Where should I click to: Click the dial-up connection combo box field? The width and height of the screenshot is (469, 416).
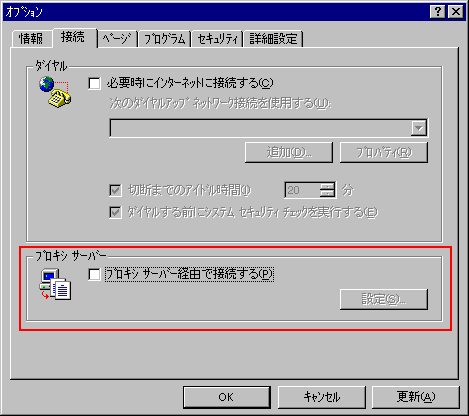click(269, 128)
